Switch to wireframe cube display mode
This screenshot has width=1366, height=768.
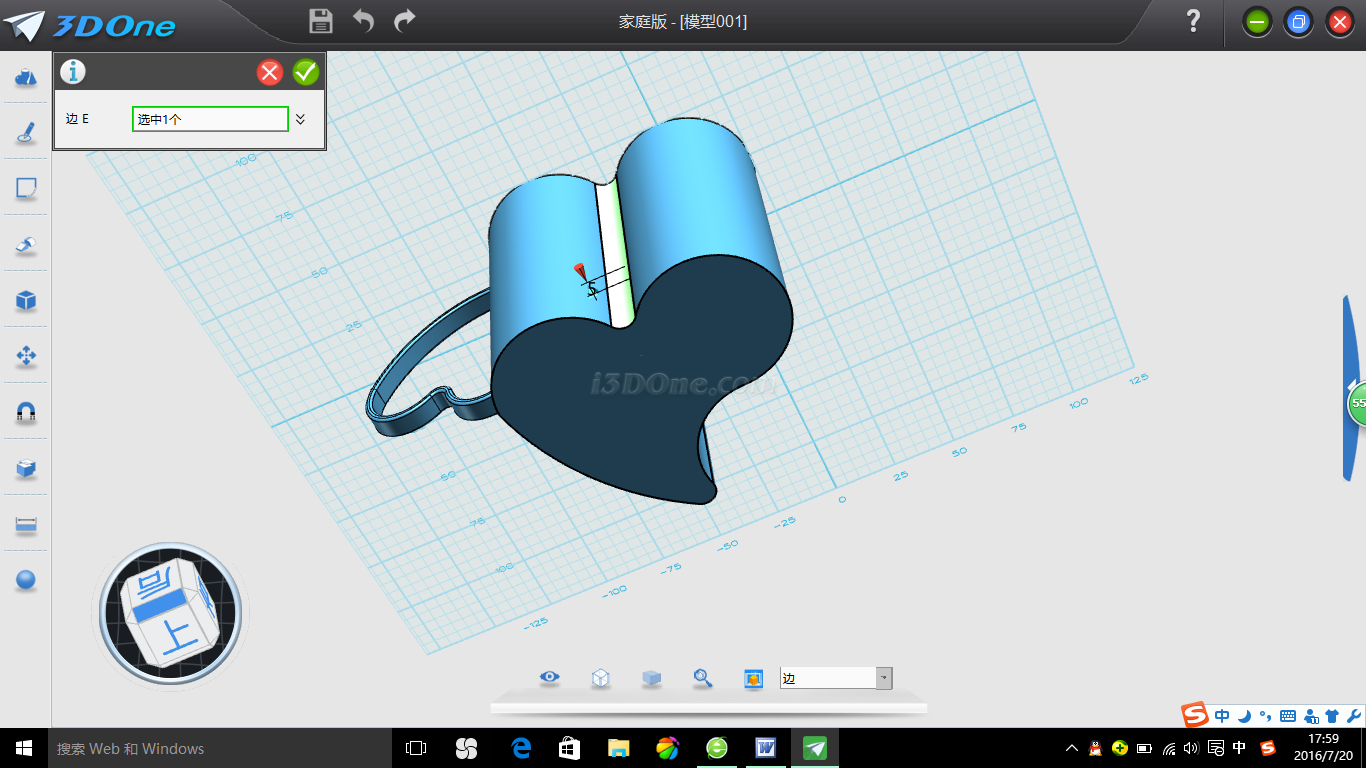click(x=600, y=678)
